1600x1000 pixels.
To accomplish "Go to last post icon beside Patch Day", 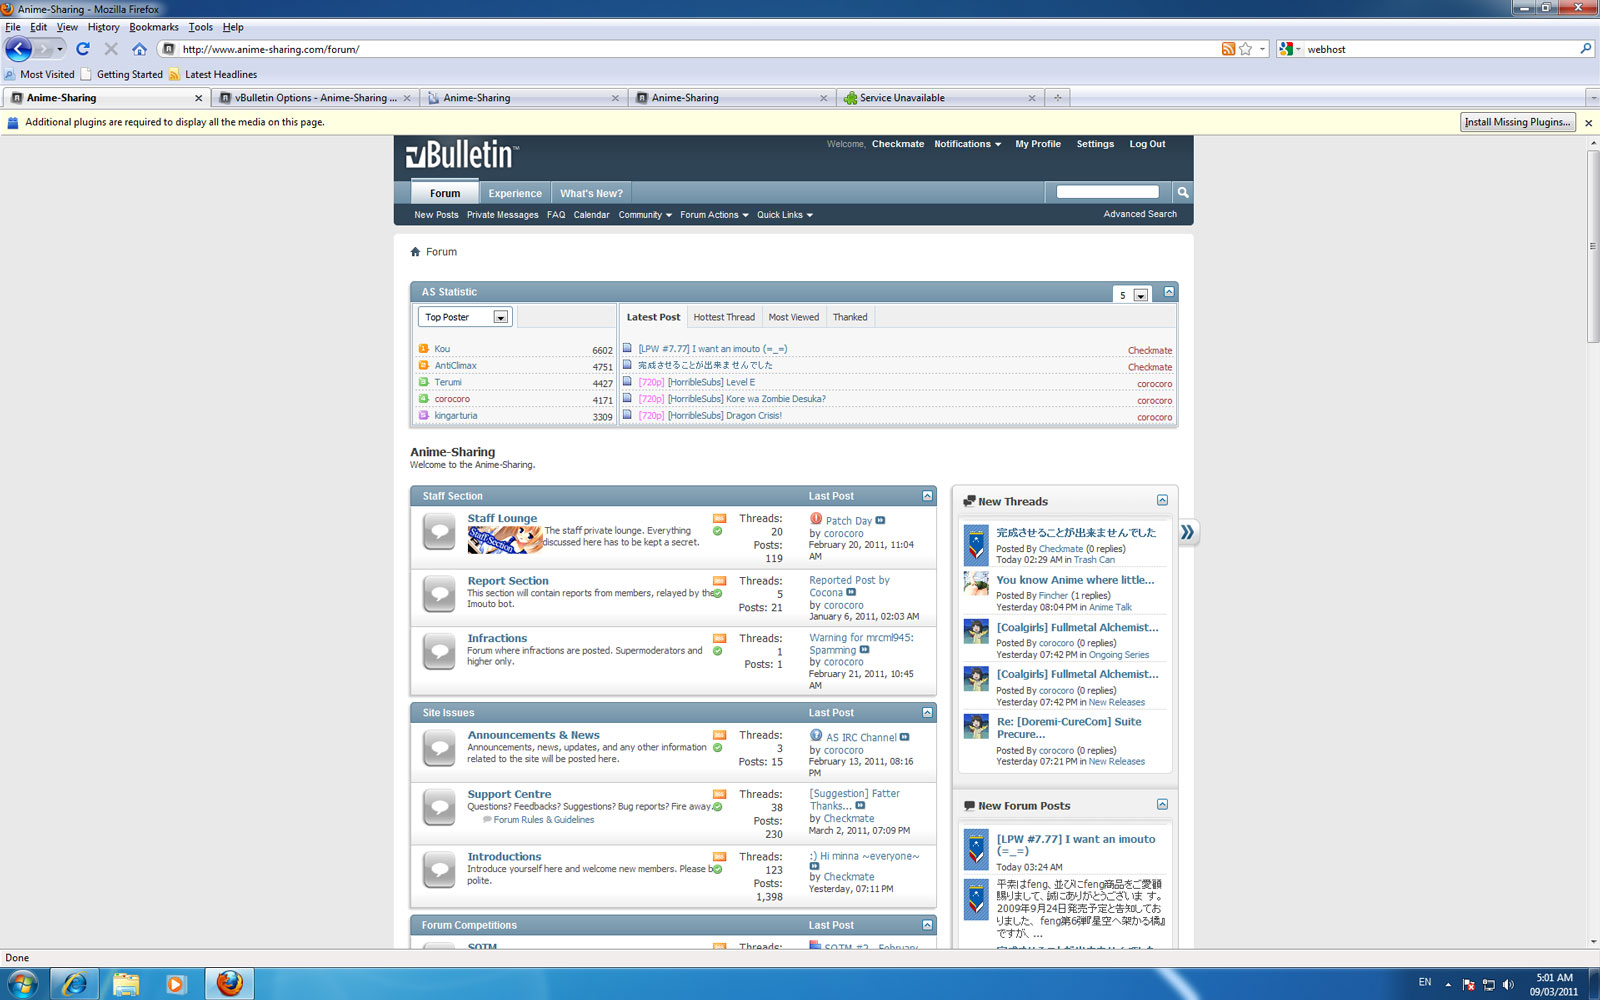I will [x=880, y=520].
